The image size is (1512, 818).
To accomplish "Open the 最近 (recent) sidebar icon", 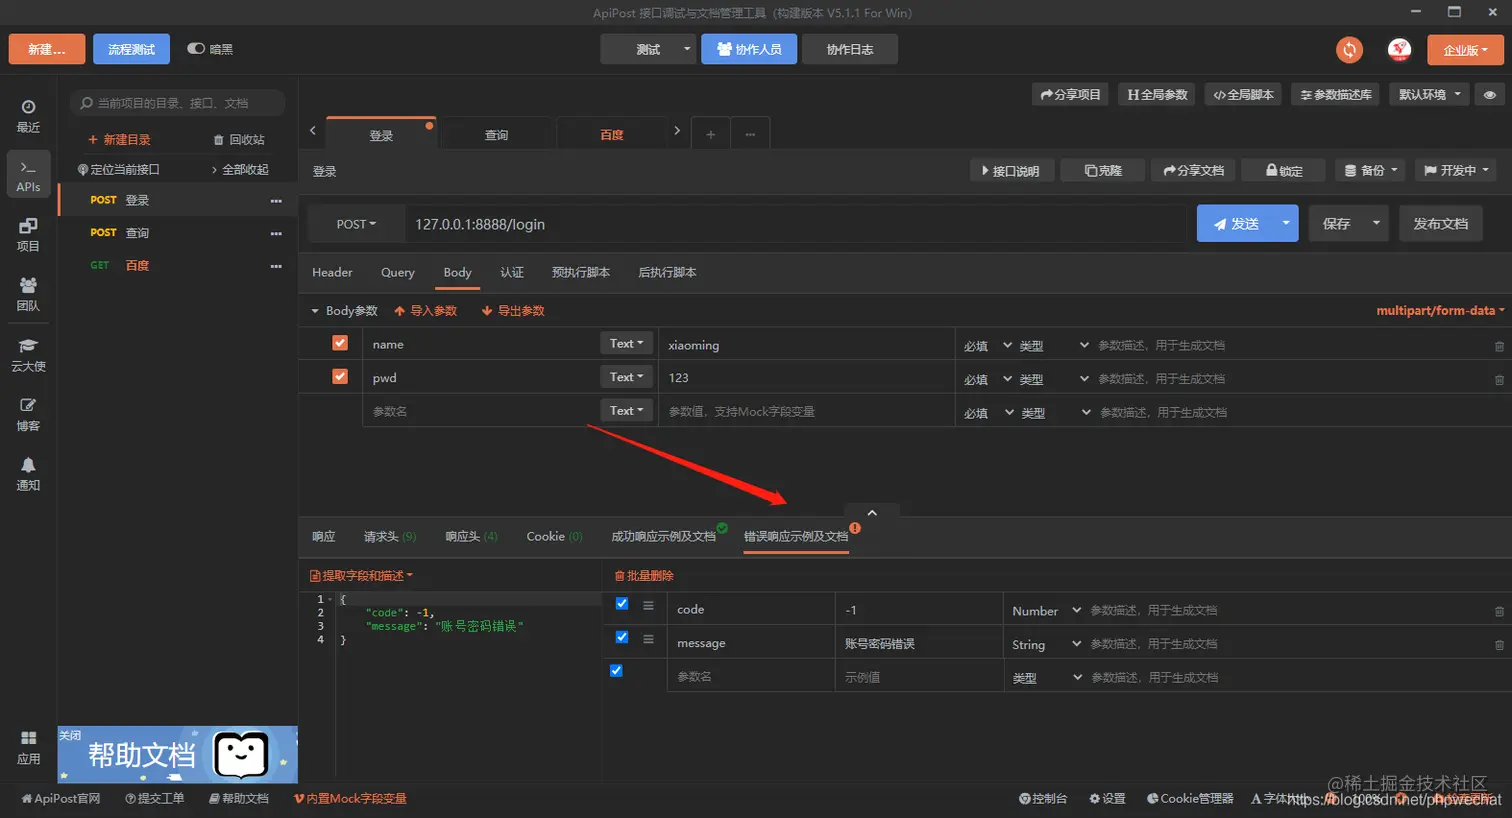I will click(x=28, y=116).
